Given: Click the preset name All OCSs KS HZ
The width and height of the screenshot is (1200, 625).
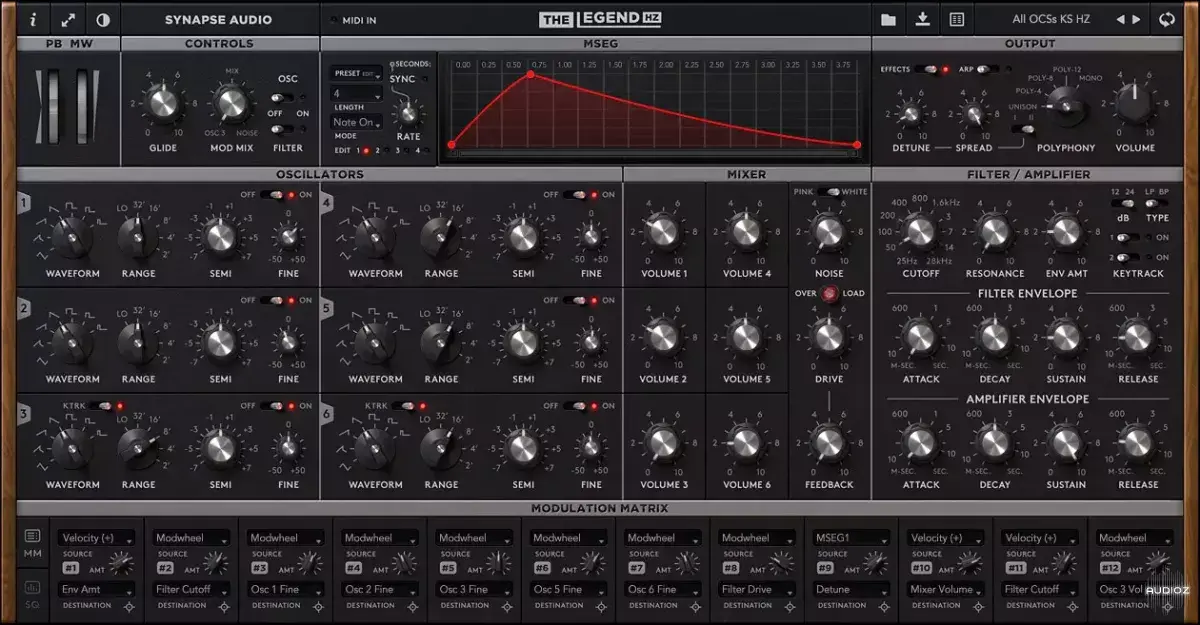Looking at the screenshot, I should click(1051, 19).
